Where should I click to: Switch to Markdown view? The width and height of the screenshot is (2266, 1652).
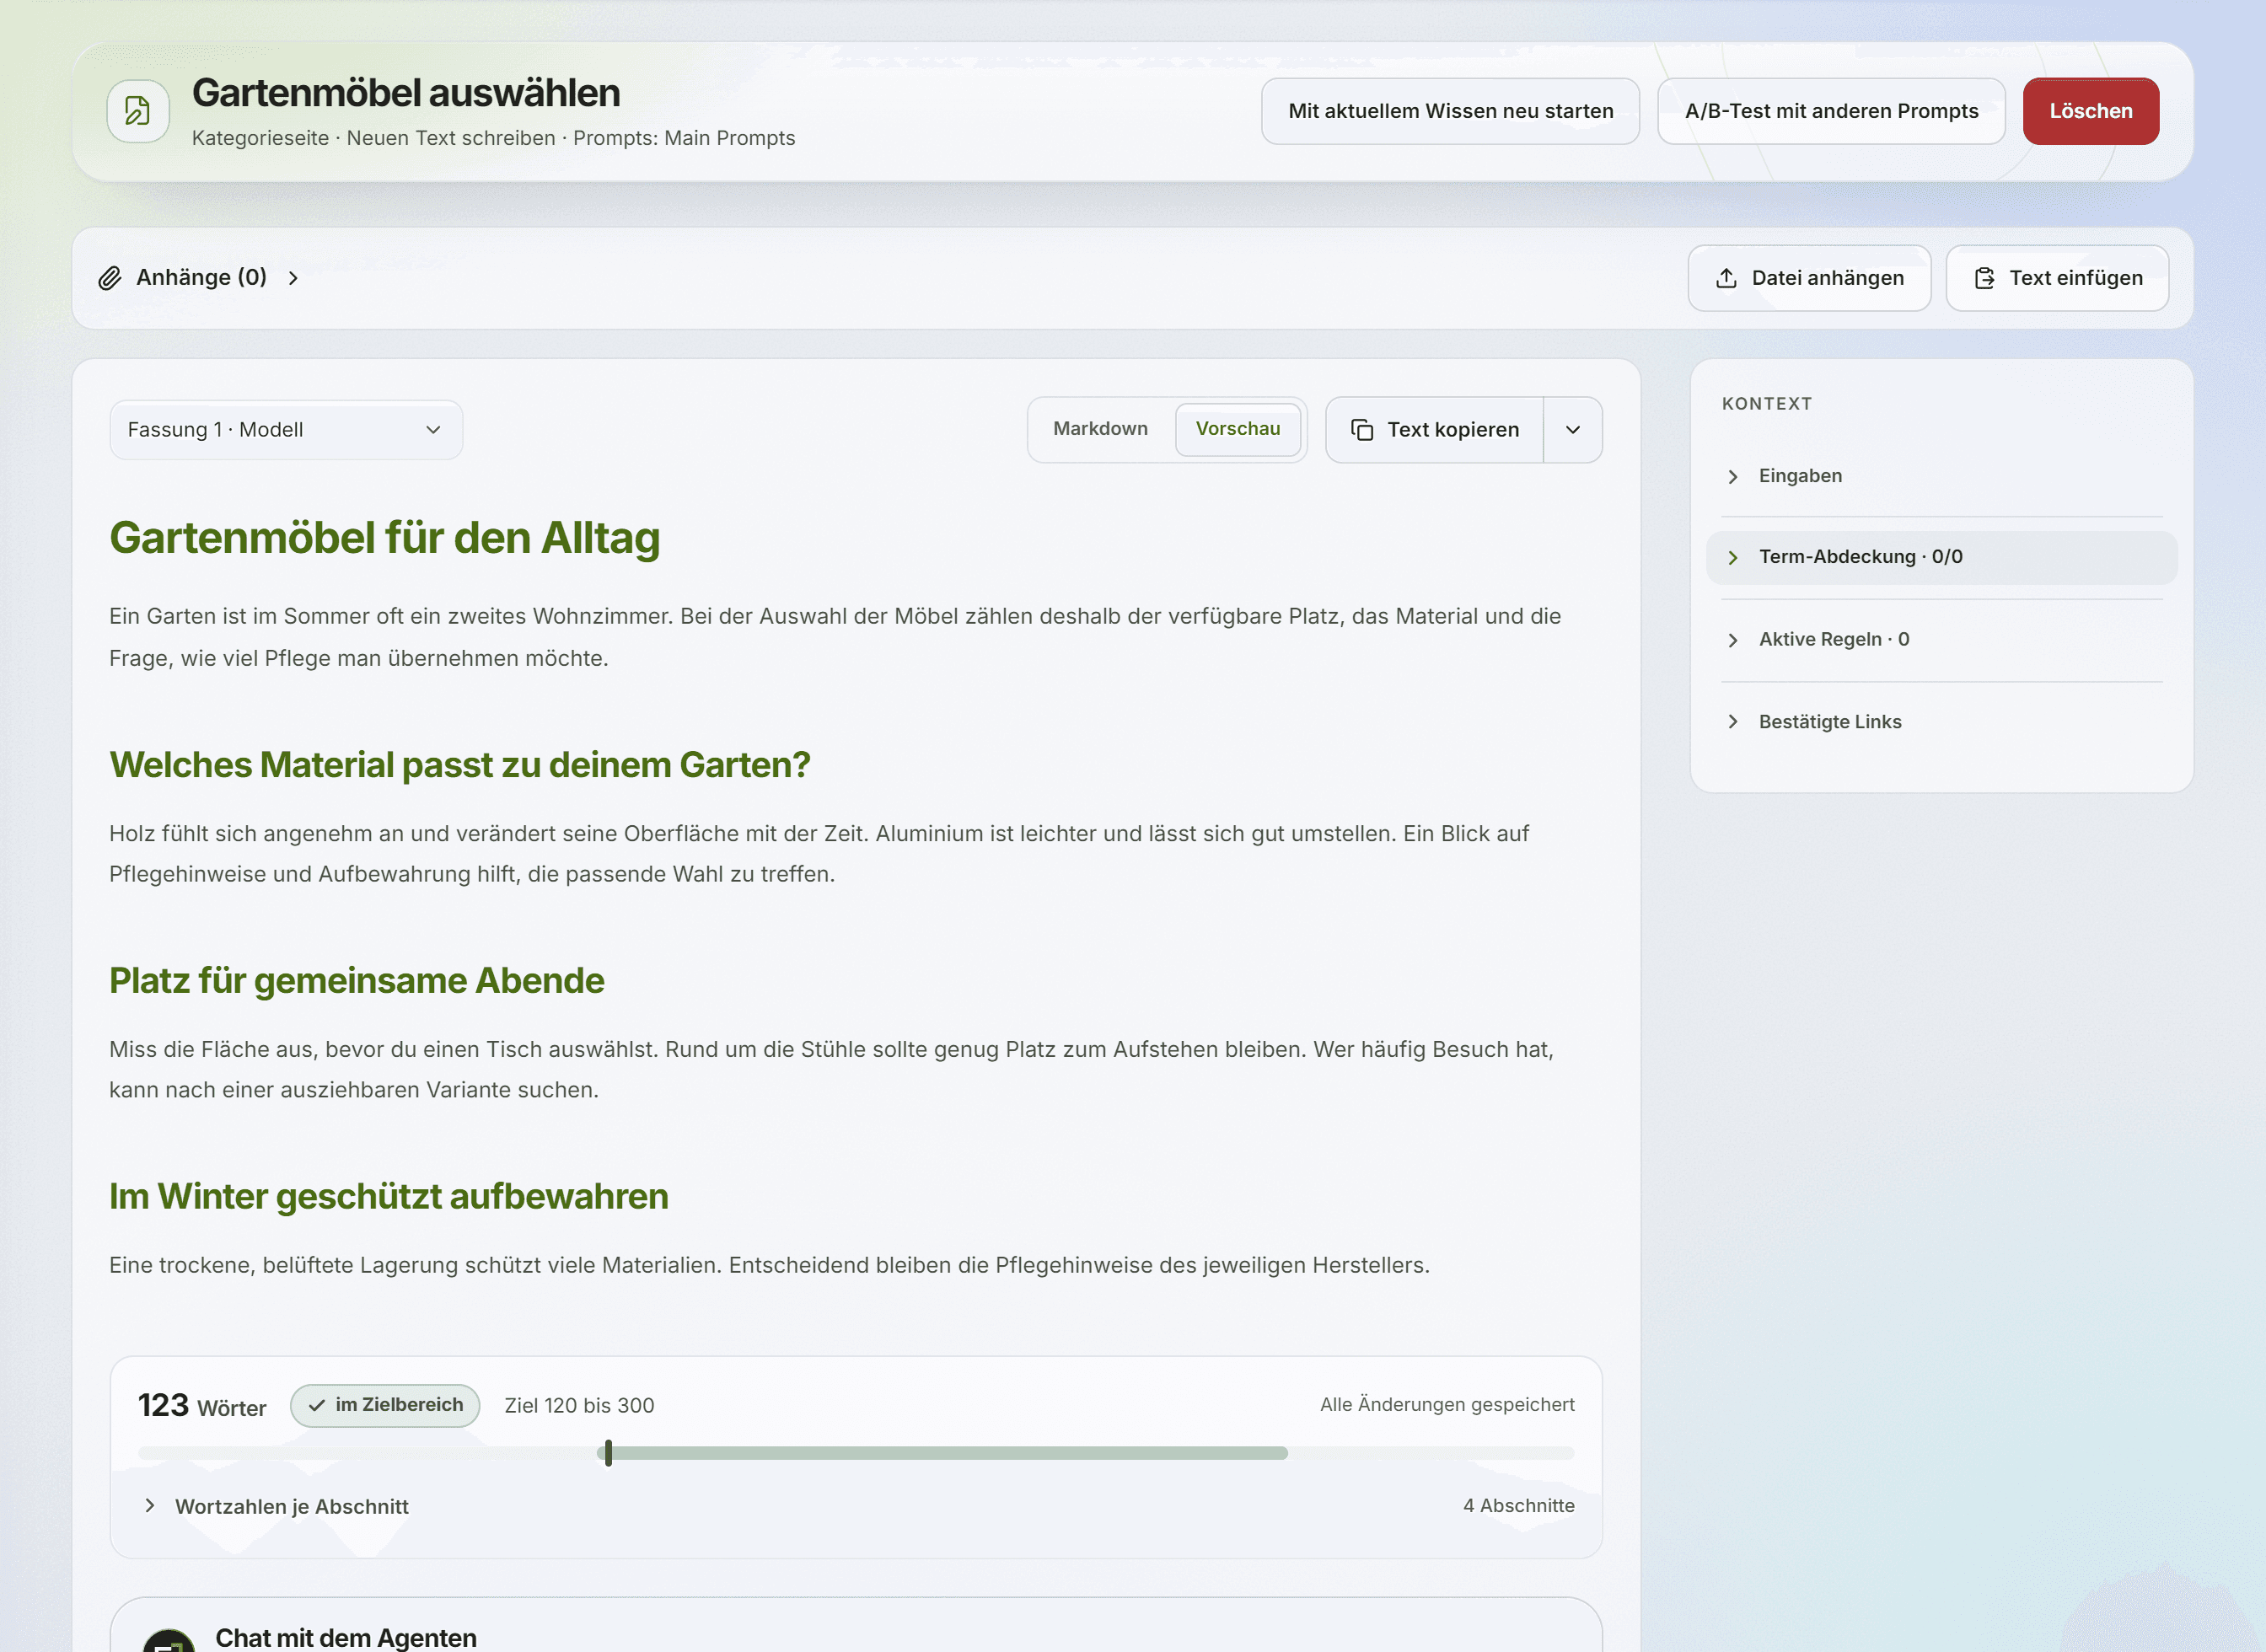[1100, 429]
